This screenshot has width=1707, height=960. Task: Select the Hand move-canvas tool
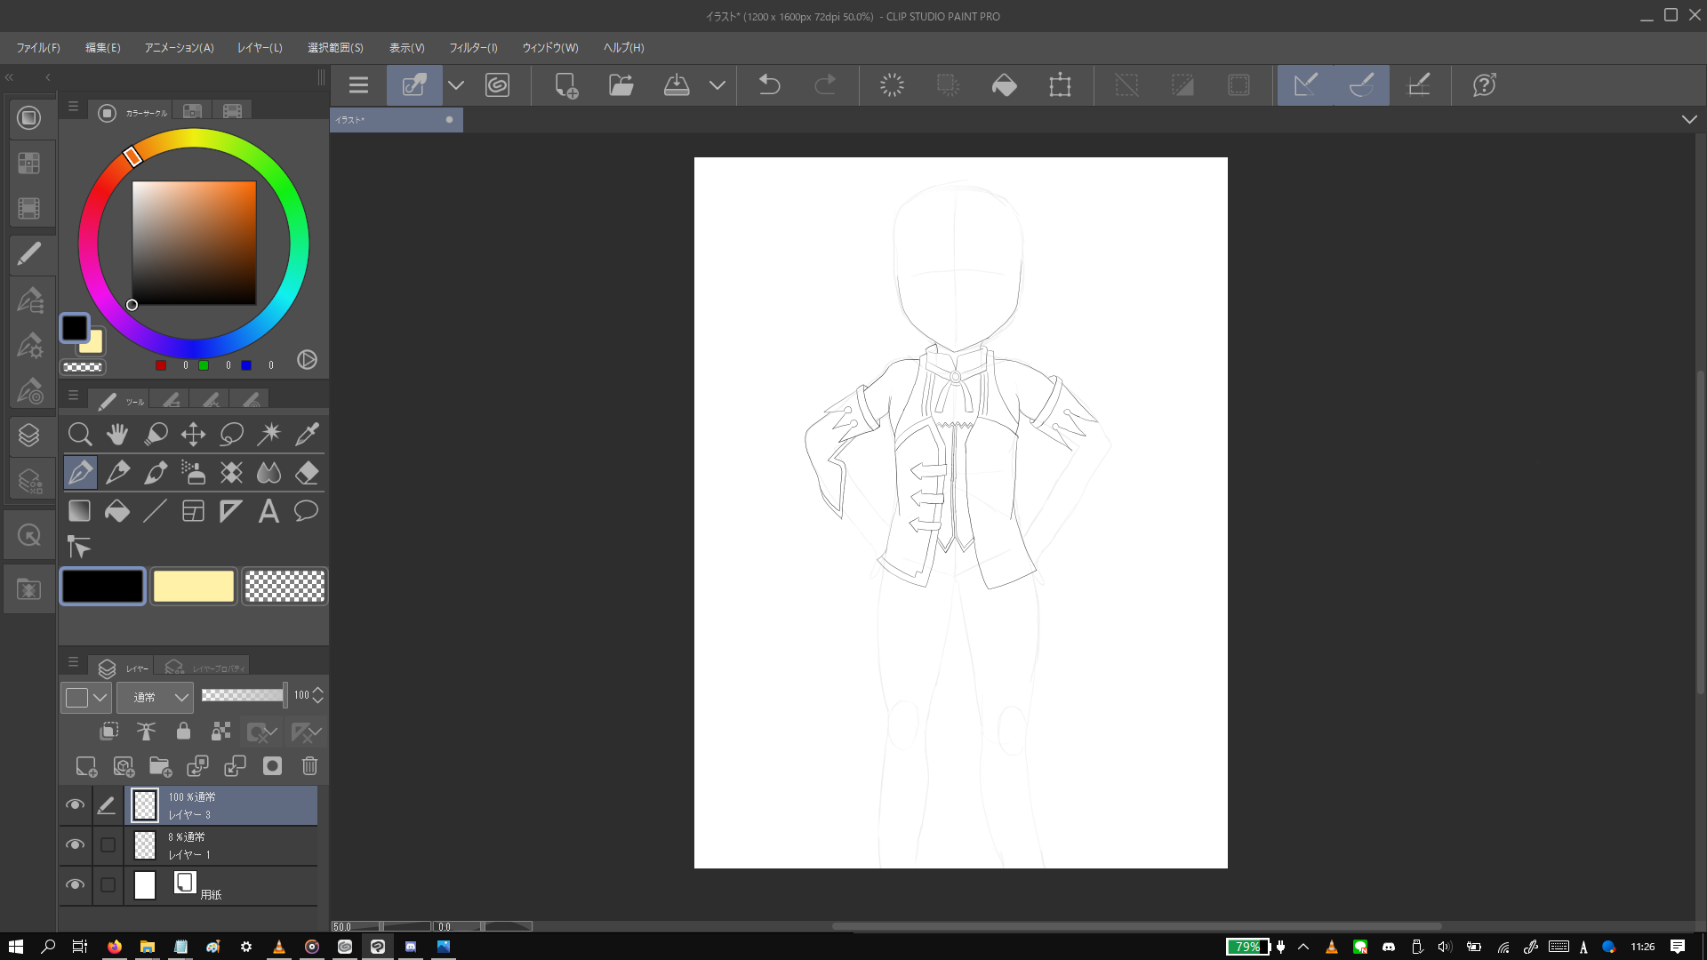coord(117,434)
